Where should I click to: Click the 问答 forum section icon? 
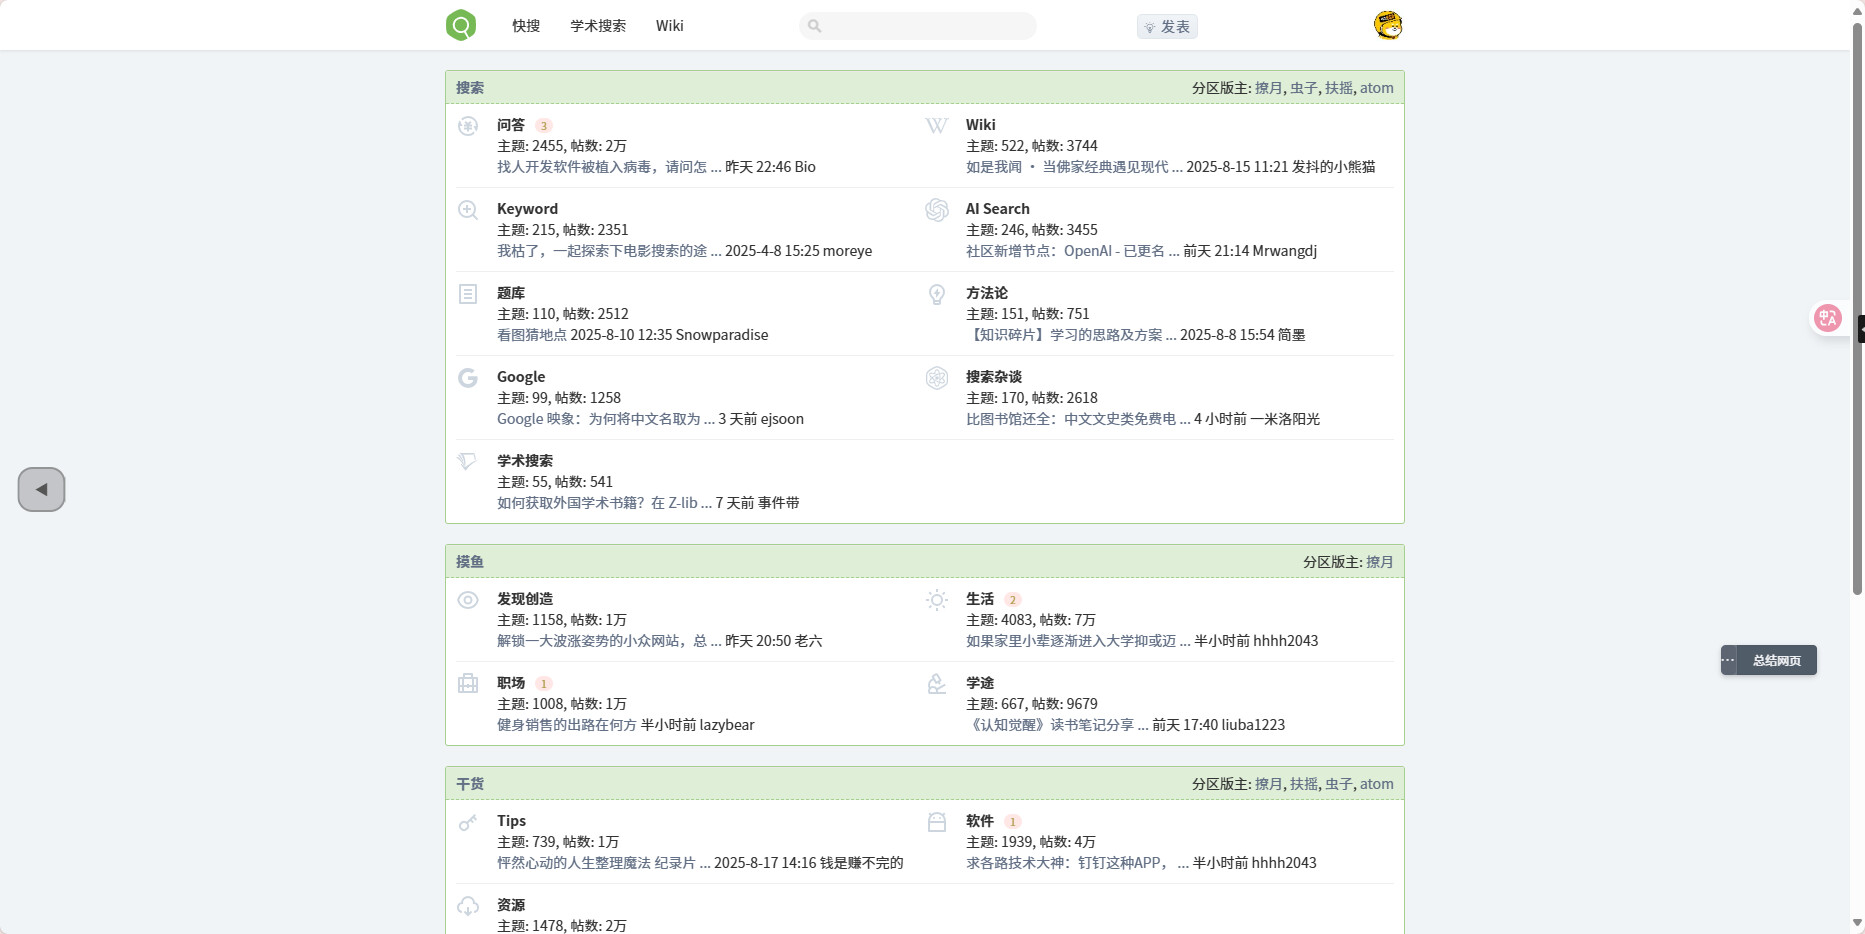coord(468,126)
